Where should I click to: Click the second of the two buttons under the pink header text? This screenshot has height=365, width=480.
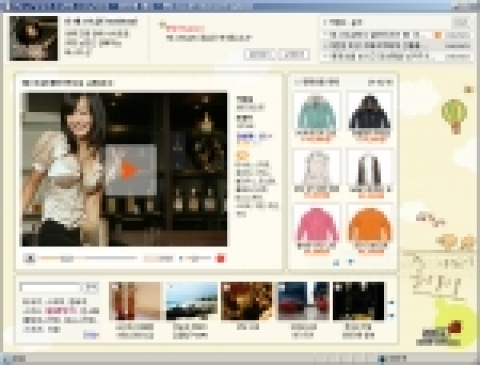click(x=294, y=54)
